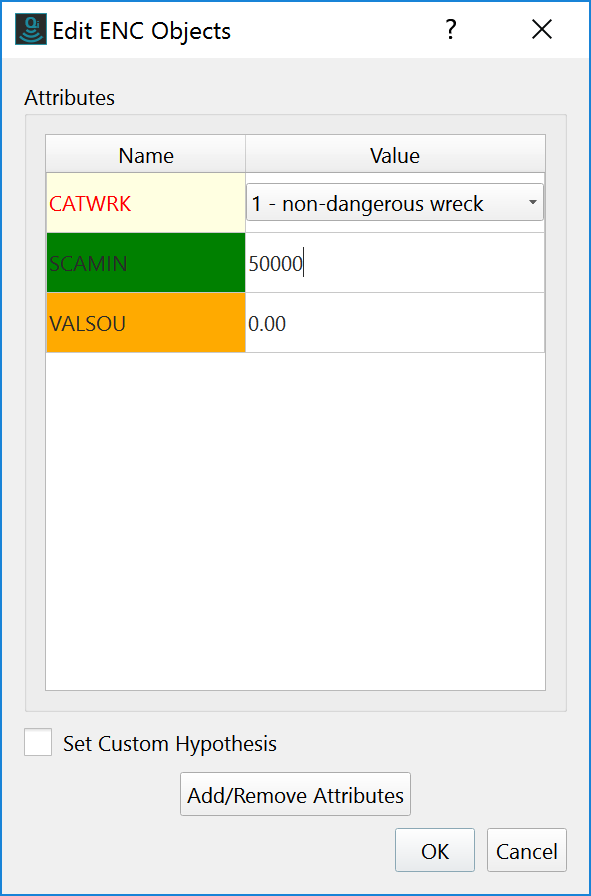Select the VALSOU value cell 0.00

pos(395,323)
